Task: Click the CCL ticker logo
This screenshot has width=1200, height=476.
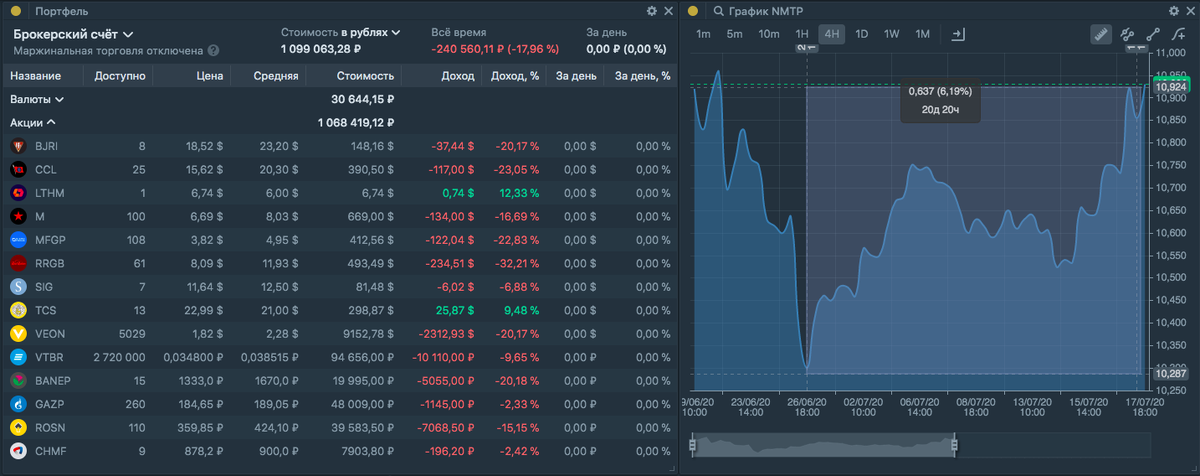Action: [18, 169]
